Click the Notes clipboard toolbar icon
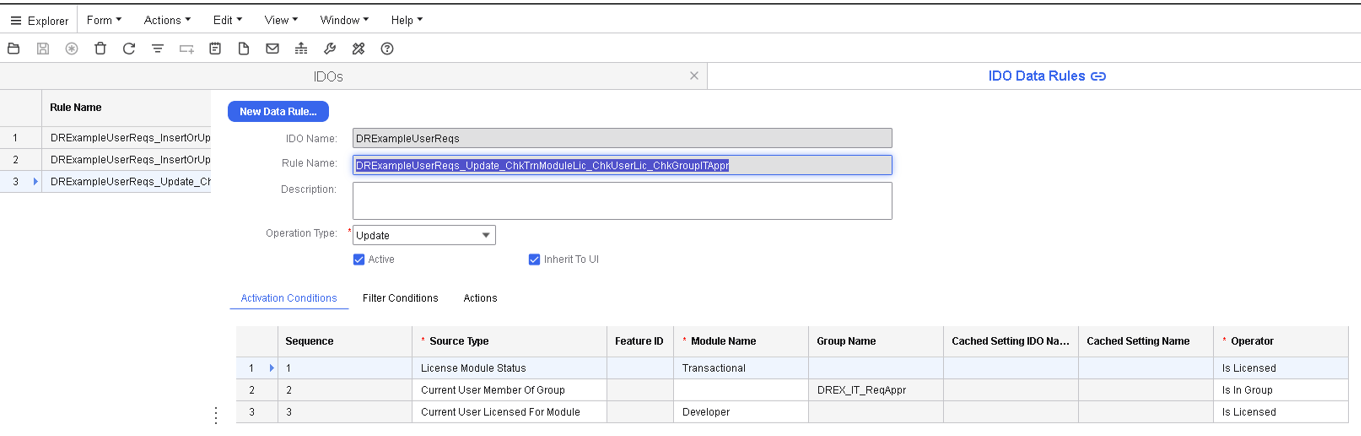Screen dimensions: 1361x436 point(215,49)
